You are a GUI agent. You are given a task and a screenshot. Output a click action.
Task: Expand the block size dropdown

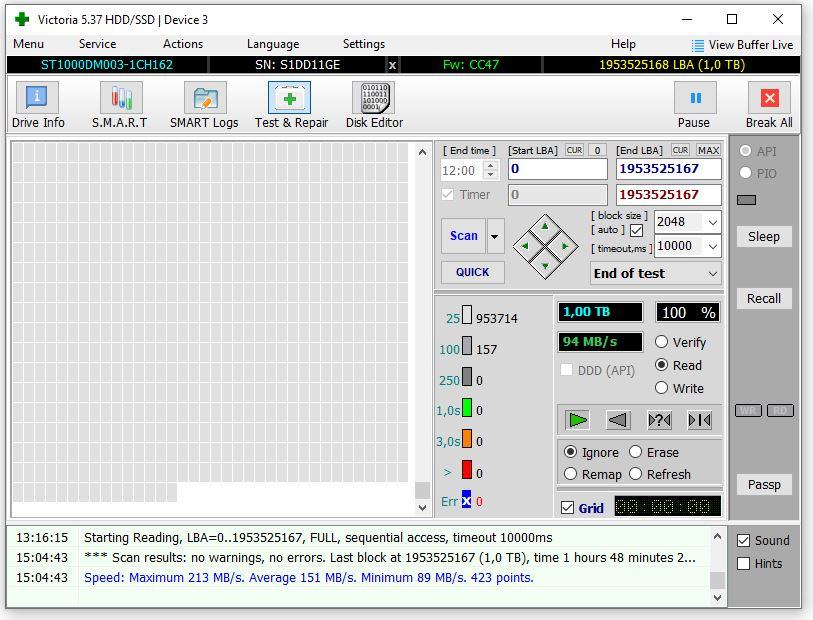coord(712,222)
